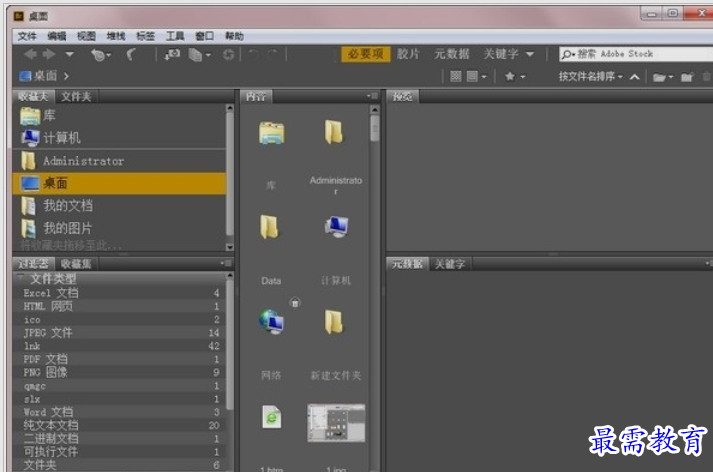Select the 网络 item in content panel
Image resolution: width=713 pixels, height=472 pixels.
pyautogui.click(x=271, y=322)
